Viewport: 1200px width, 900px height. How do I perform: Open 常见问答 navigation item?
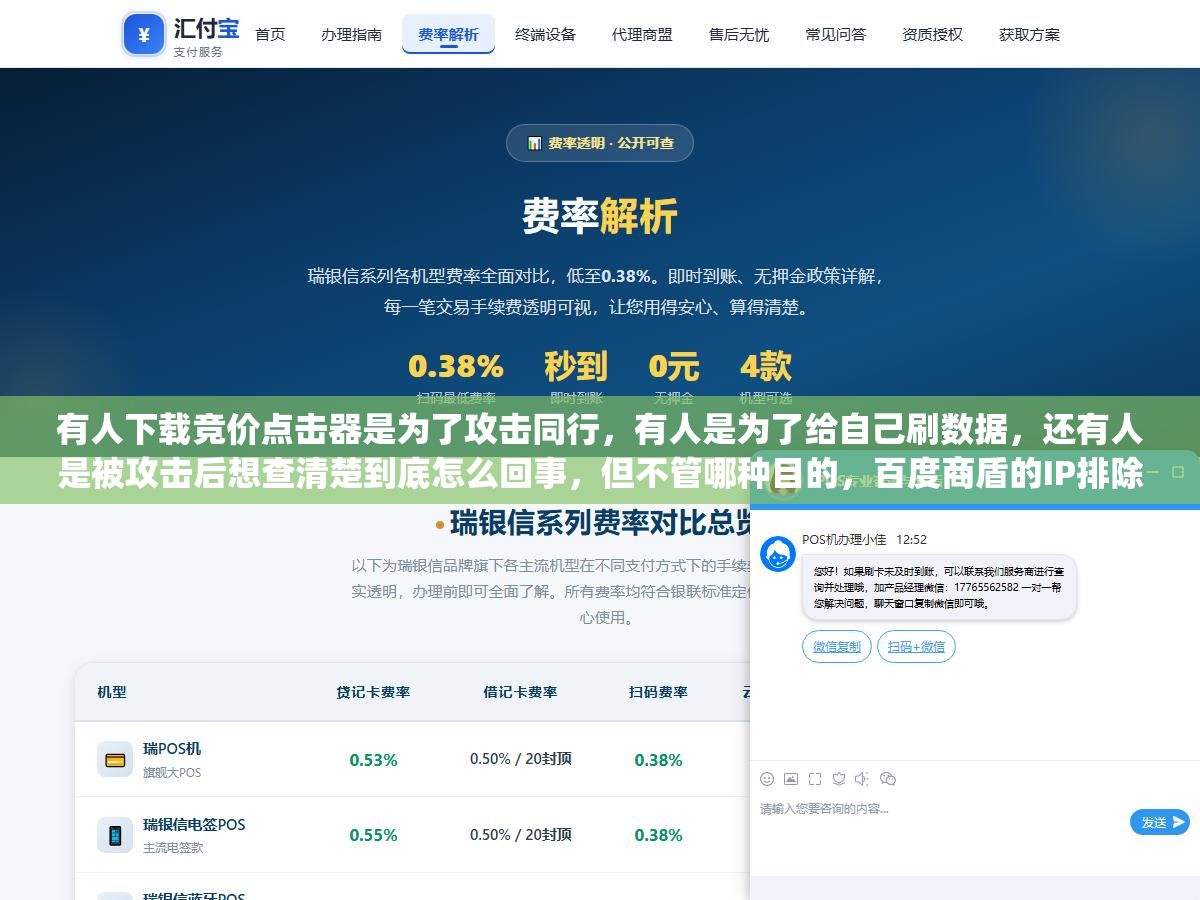tap(836, 34)
